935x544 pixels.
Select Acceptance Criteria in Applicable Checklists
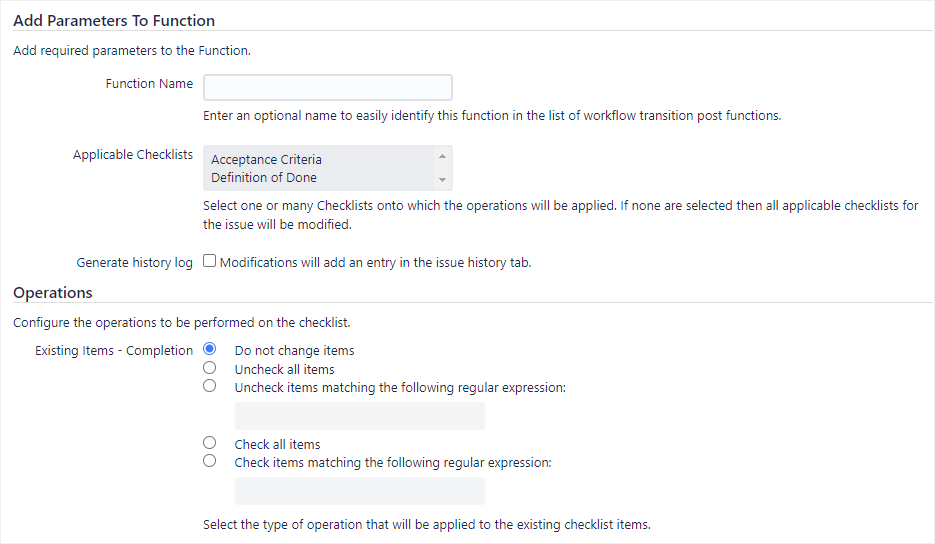[266, 159]
